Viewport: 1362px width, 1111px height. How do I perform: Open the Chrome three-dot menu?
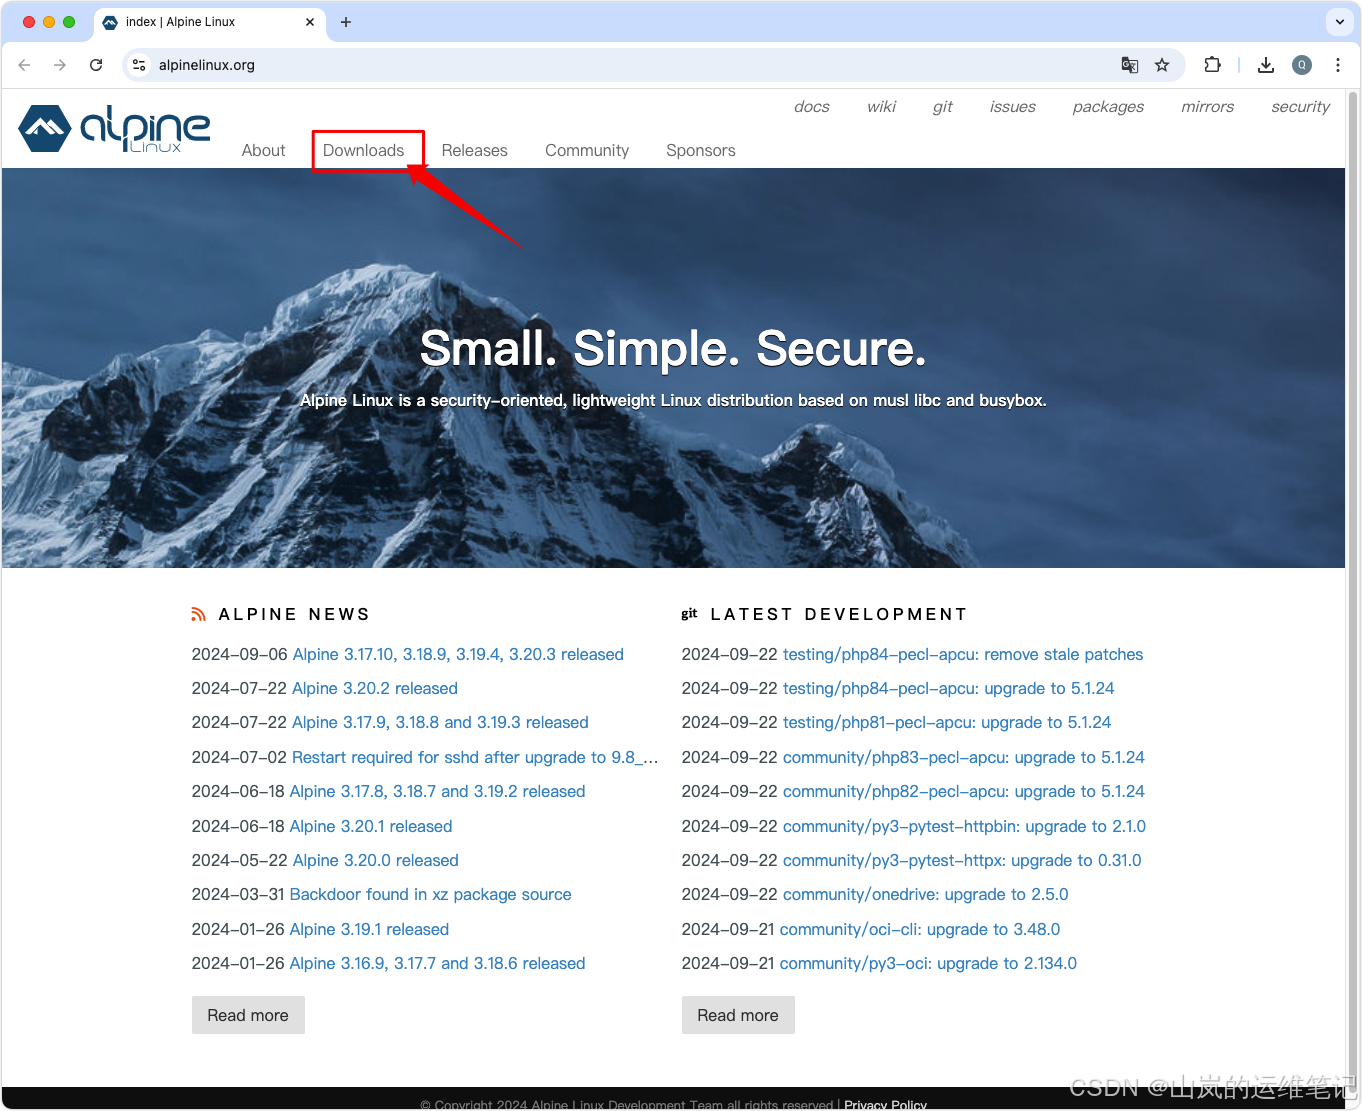pyautogui.click(x=1338, y=65)
